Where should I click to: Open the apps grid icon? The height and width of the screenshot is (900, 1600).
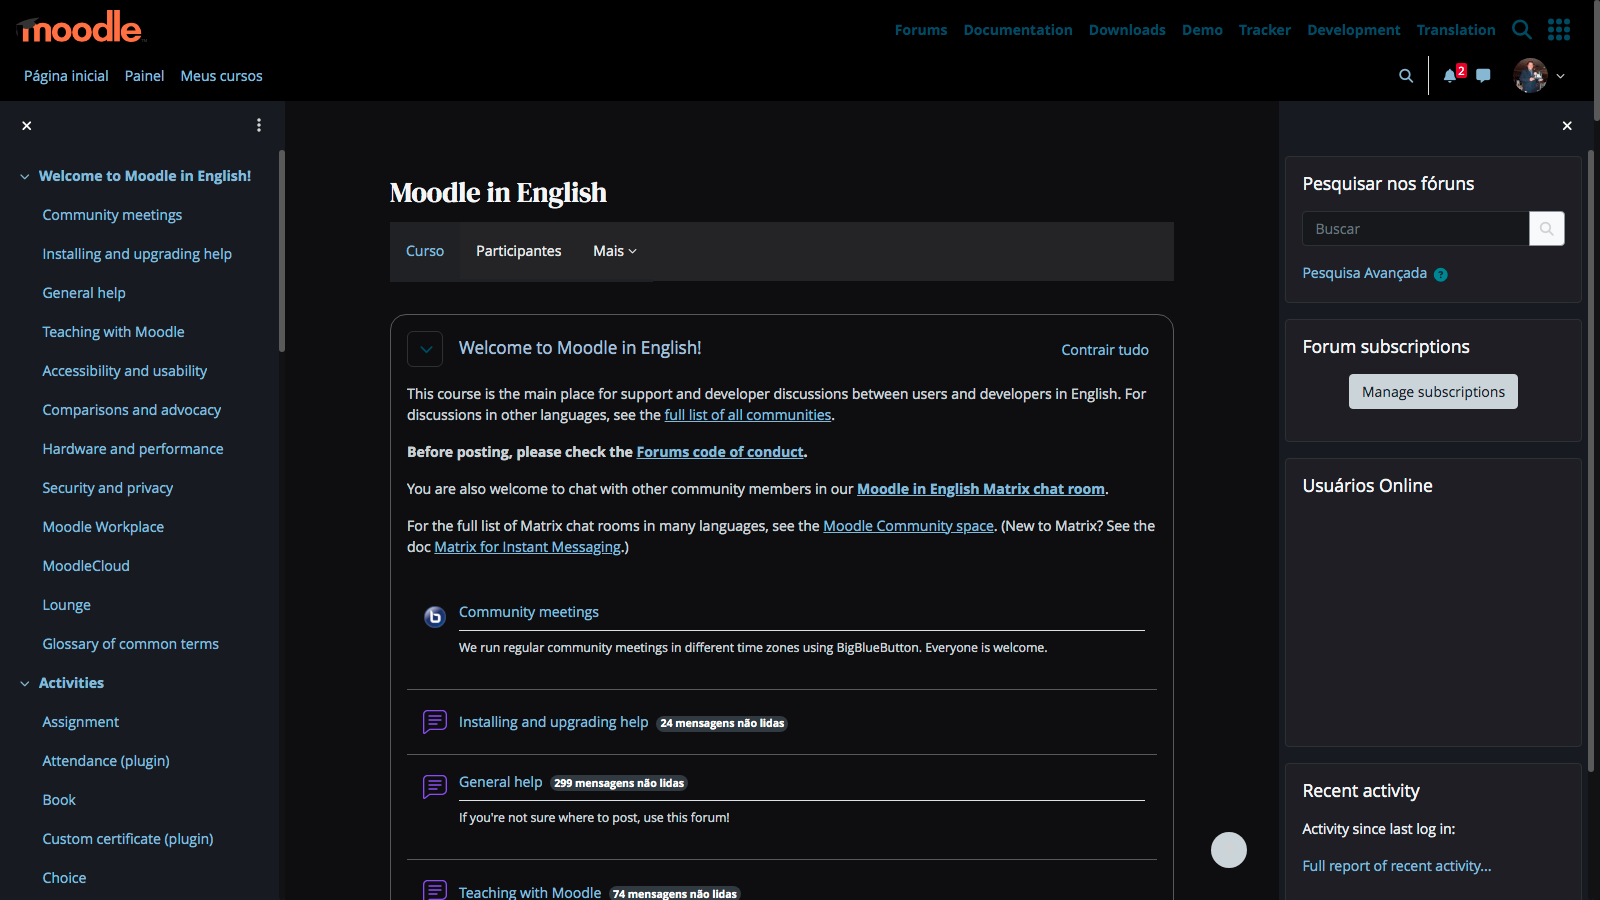point(1559,30)
